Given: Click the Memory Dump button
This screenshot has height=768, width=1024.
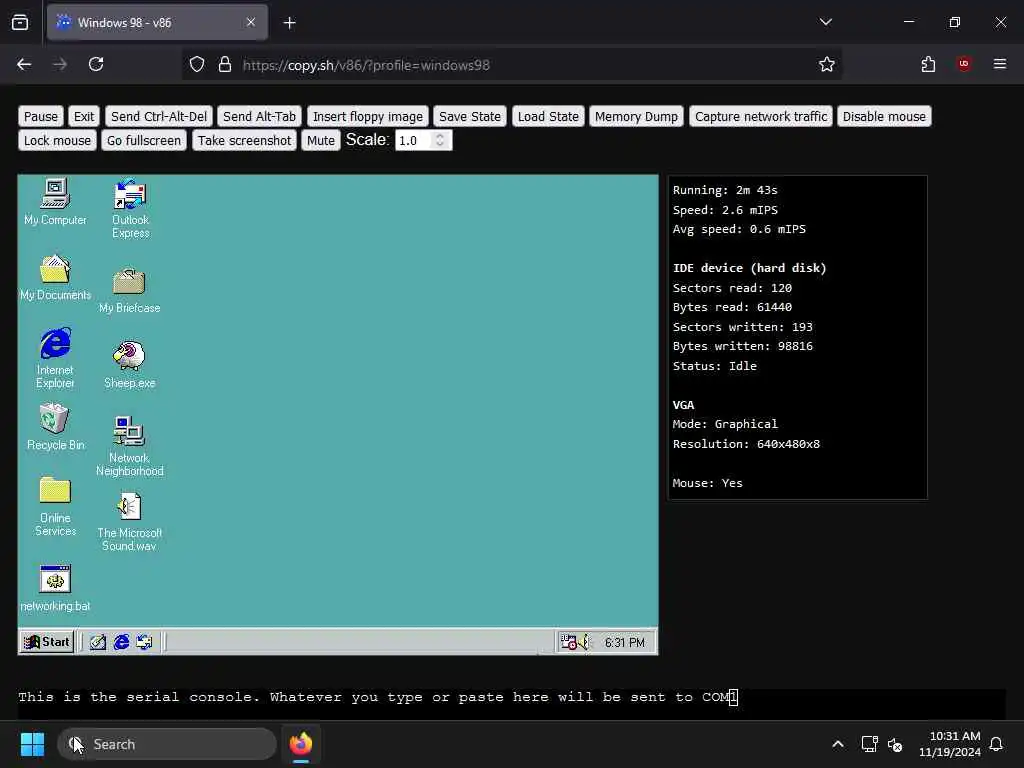Looking at the screenshot, I should pyautogui.click(x=636, y=116).
